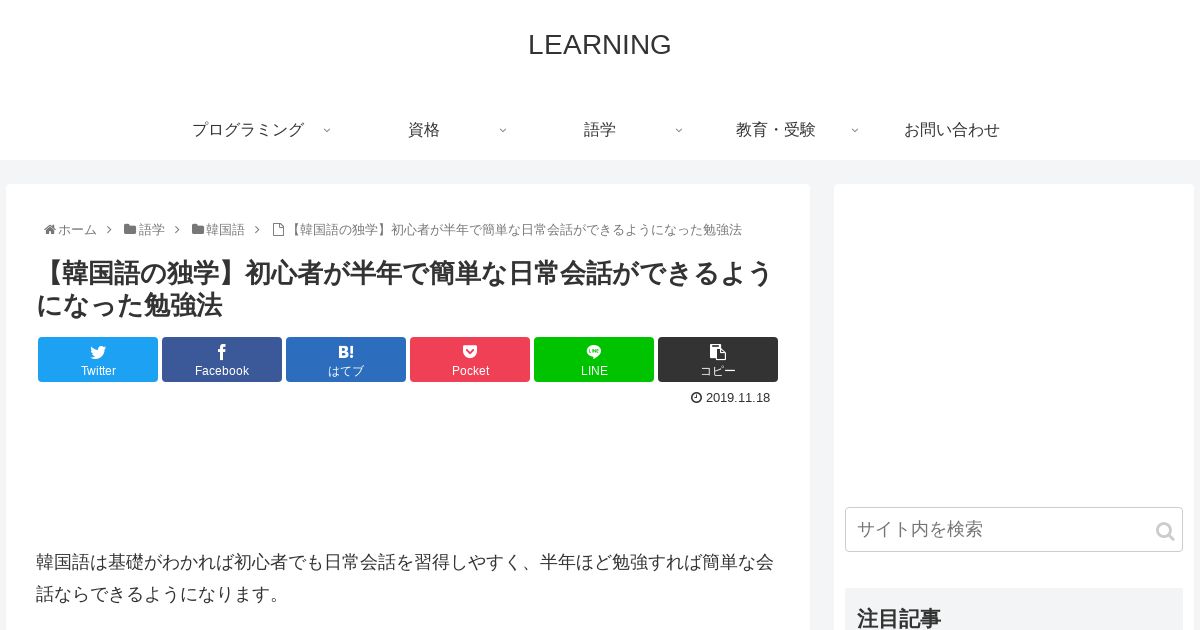
Task: Copy the article title with コピー button
Action: pos(718,359)
